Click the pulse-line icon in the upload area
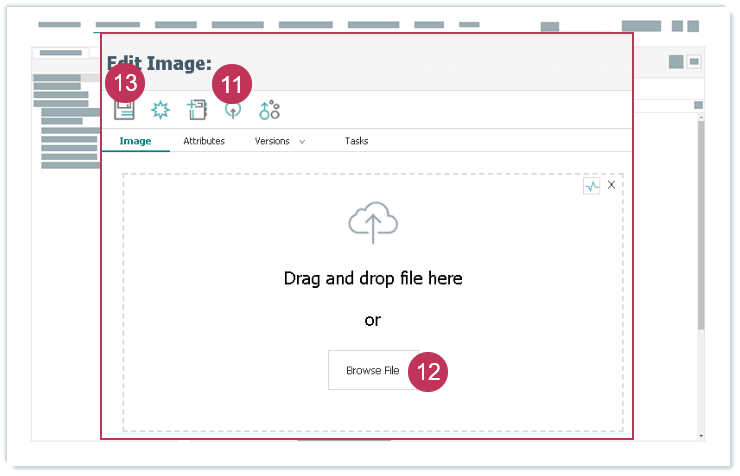 pyautogui.click(x=591, y=186)
